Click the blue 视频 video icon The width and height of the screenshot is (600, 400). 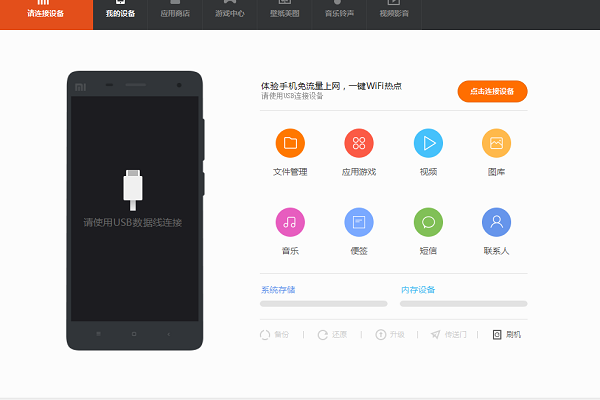(x=428, y=144)
